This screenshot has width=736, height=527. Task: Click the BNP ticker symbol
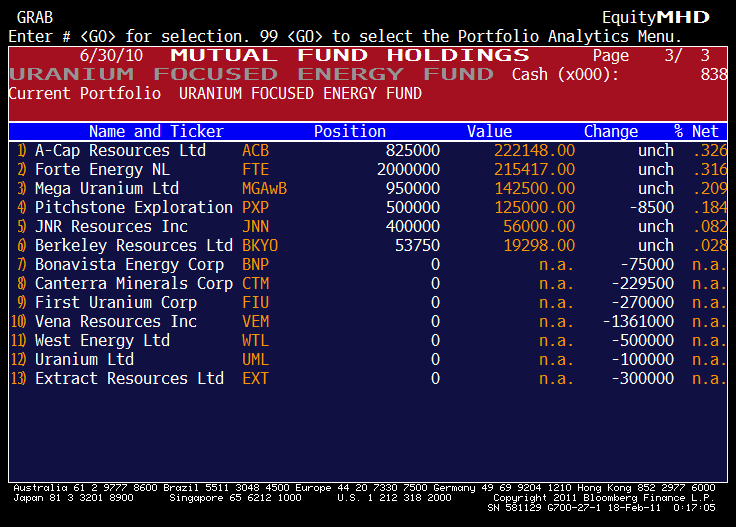tap(255, 265)
